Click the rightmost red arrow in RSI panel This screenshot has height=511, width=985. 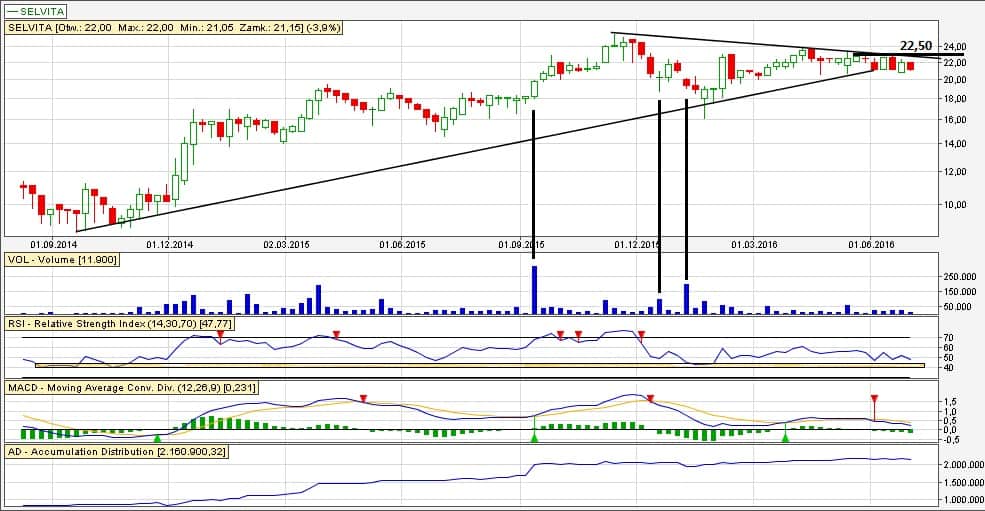pos(641,334)
